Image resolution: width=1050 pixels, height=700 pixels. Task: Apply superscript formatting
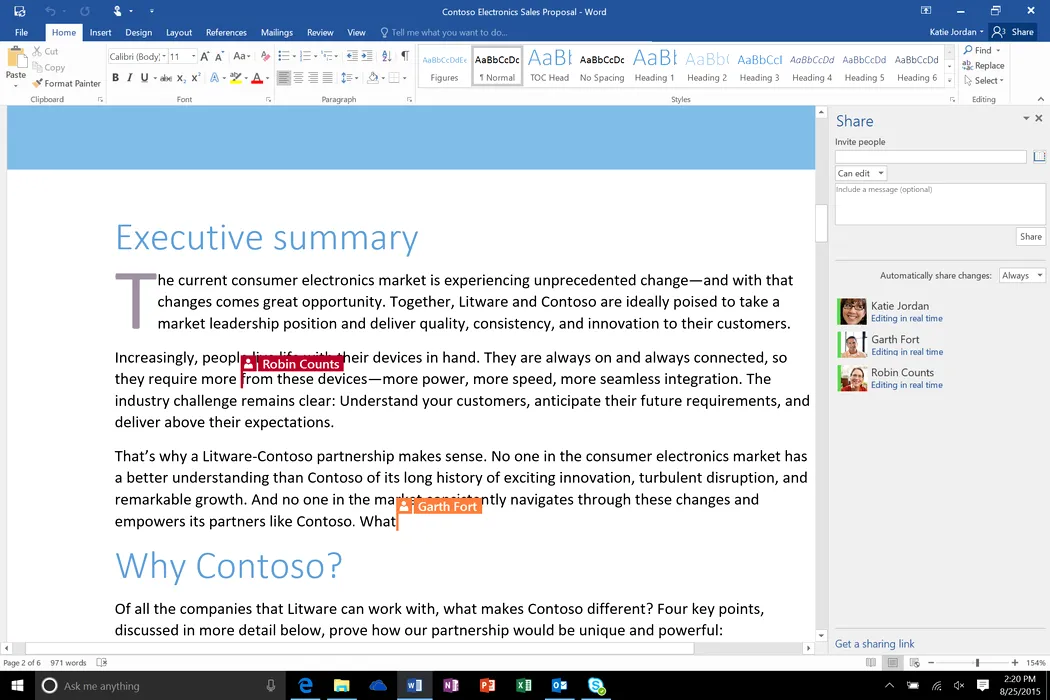196,78
